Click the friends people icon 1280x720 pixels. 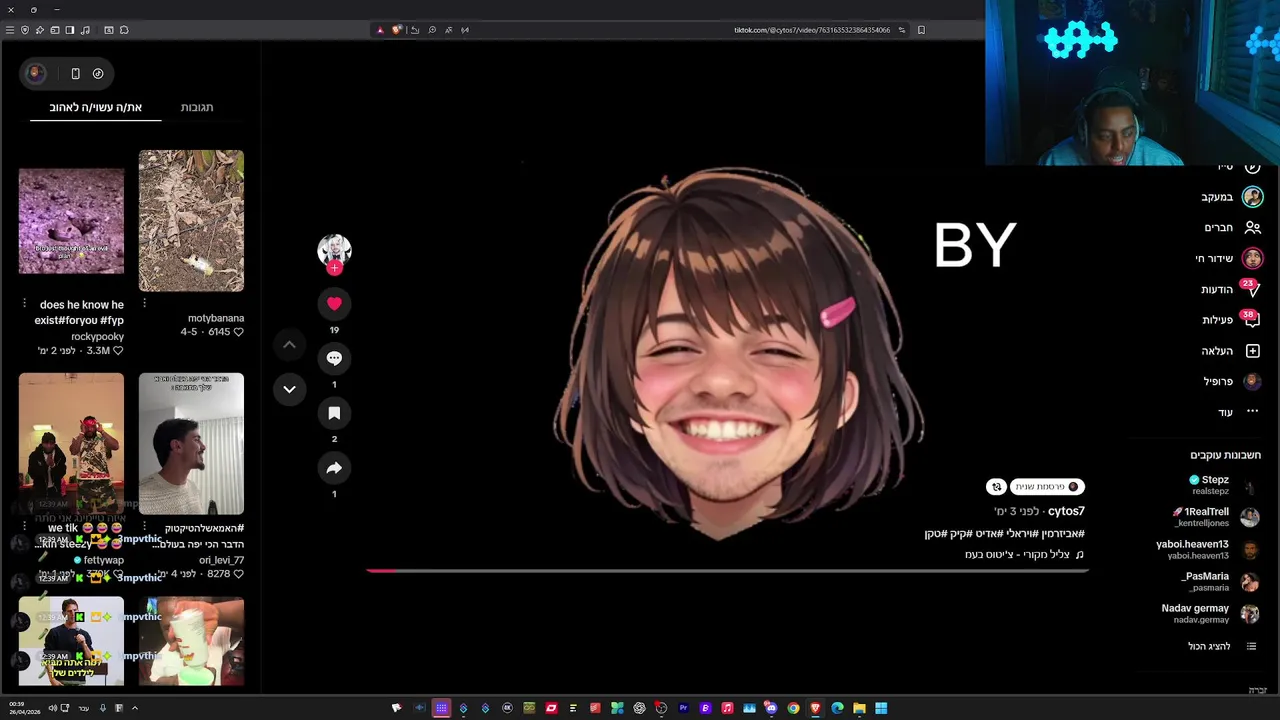point(1252,228)
